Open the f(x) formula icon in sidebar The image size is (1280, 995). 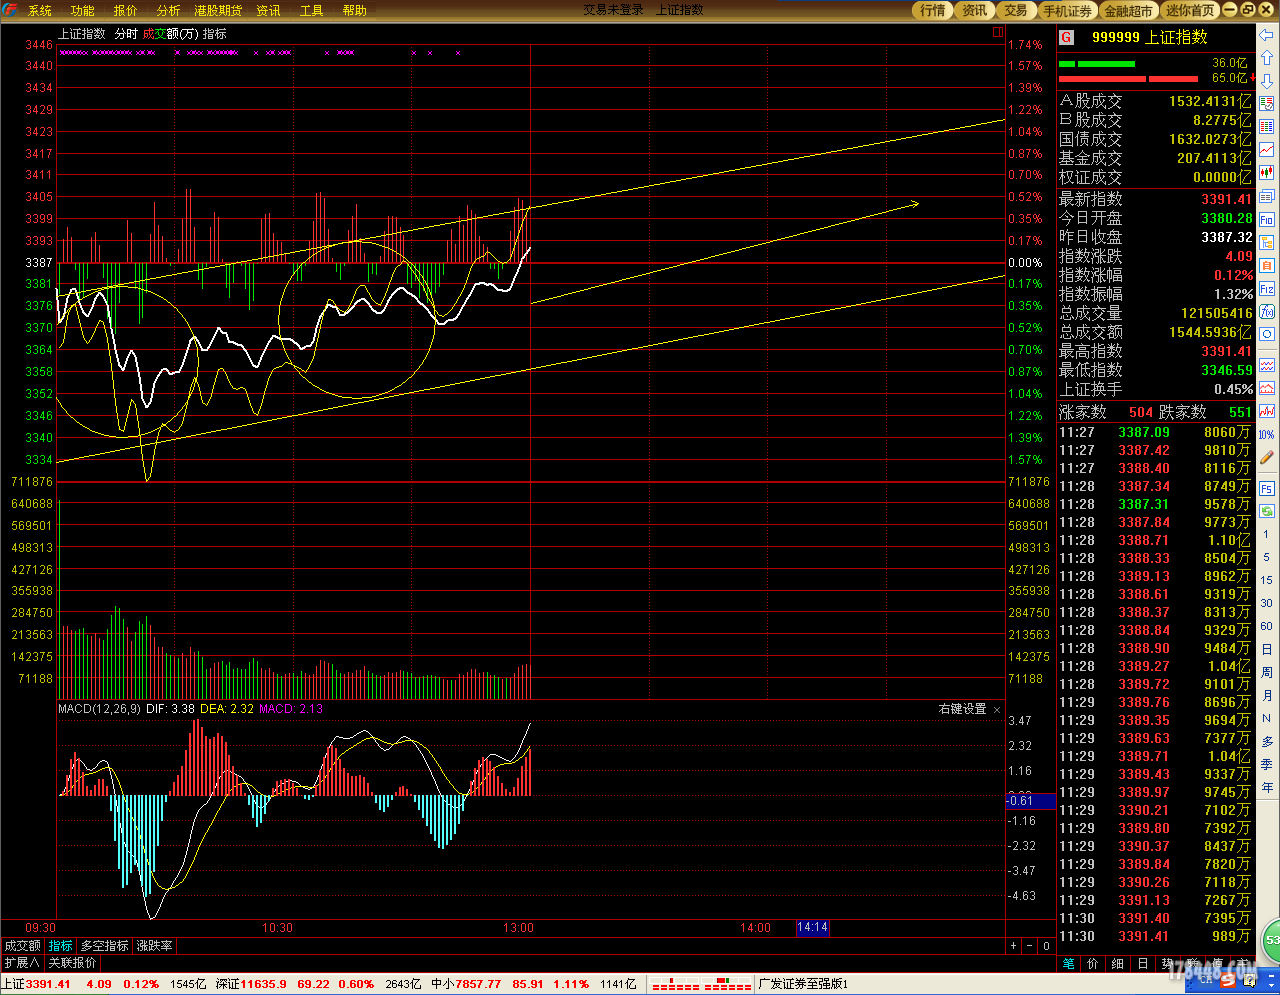[x=1267, y=312]
